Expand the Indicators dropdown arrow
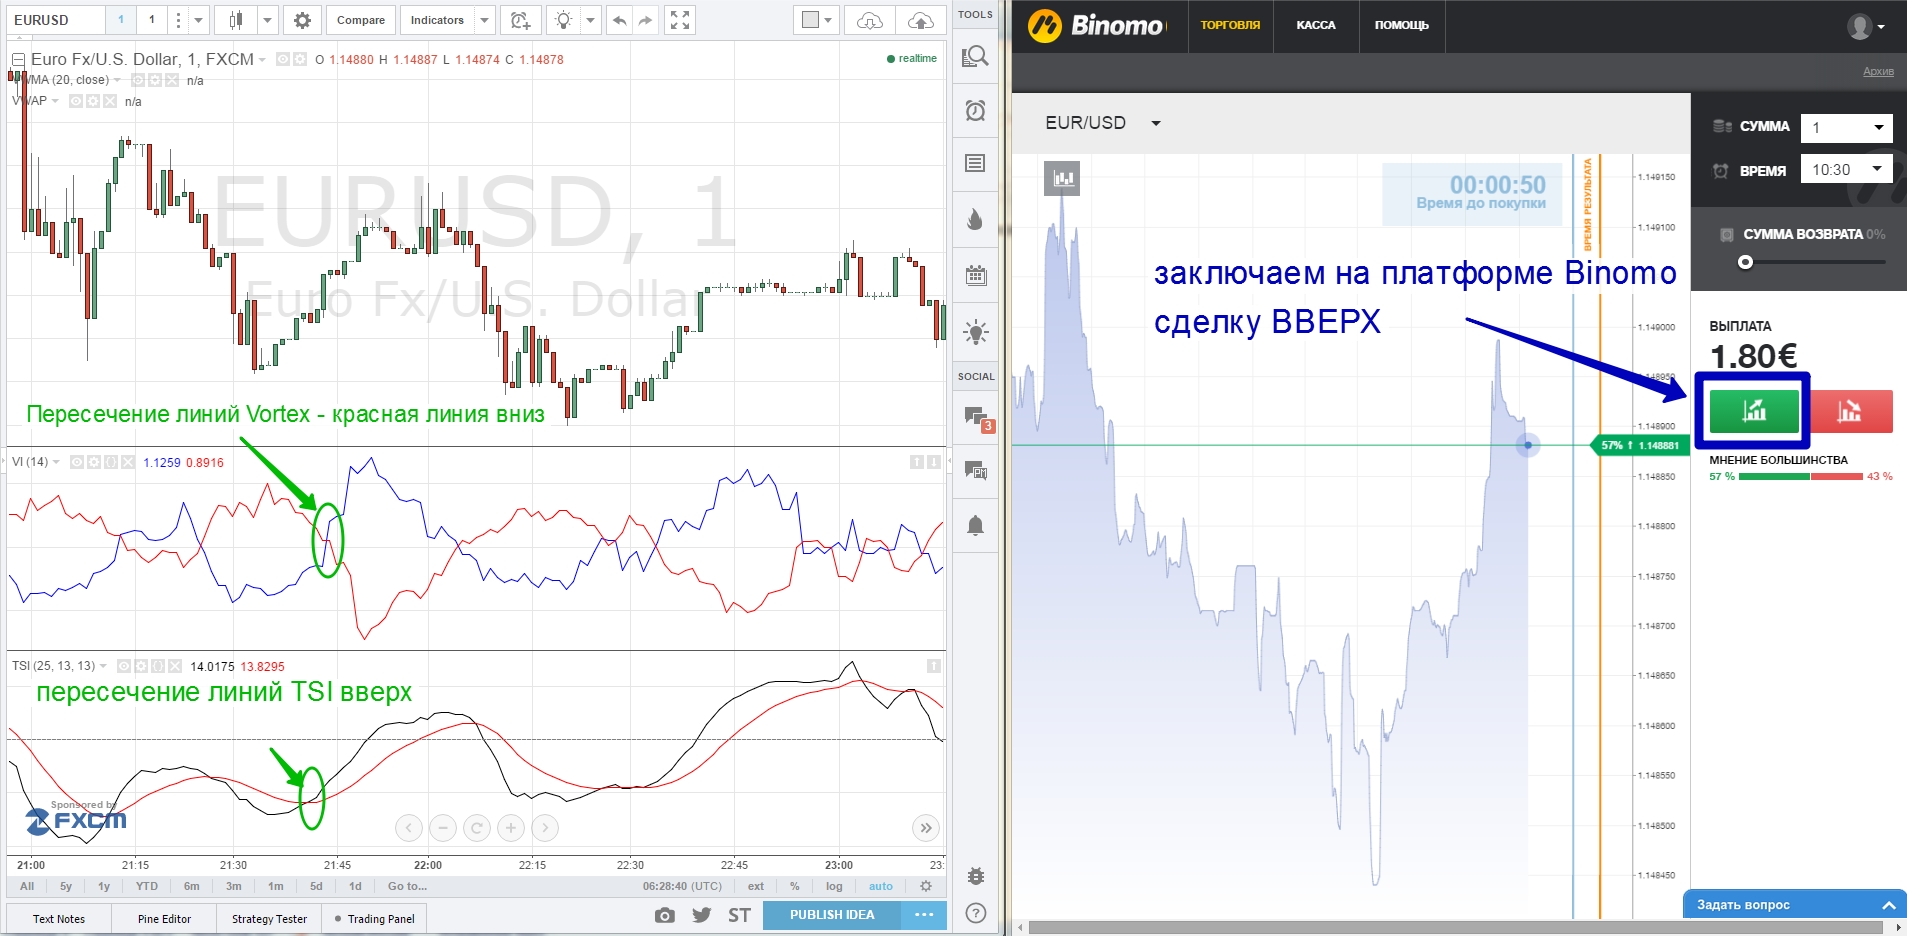Viewport: 1907px width, 936px height. (x=484, y=20)
